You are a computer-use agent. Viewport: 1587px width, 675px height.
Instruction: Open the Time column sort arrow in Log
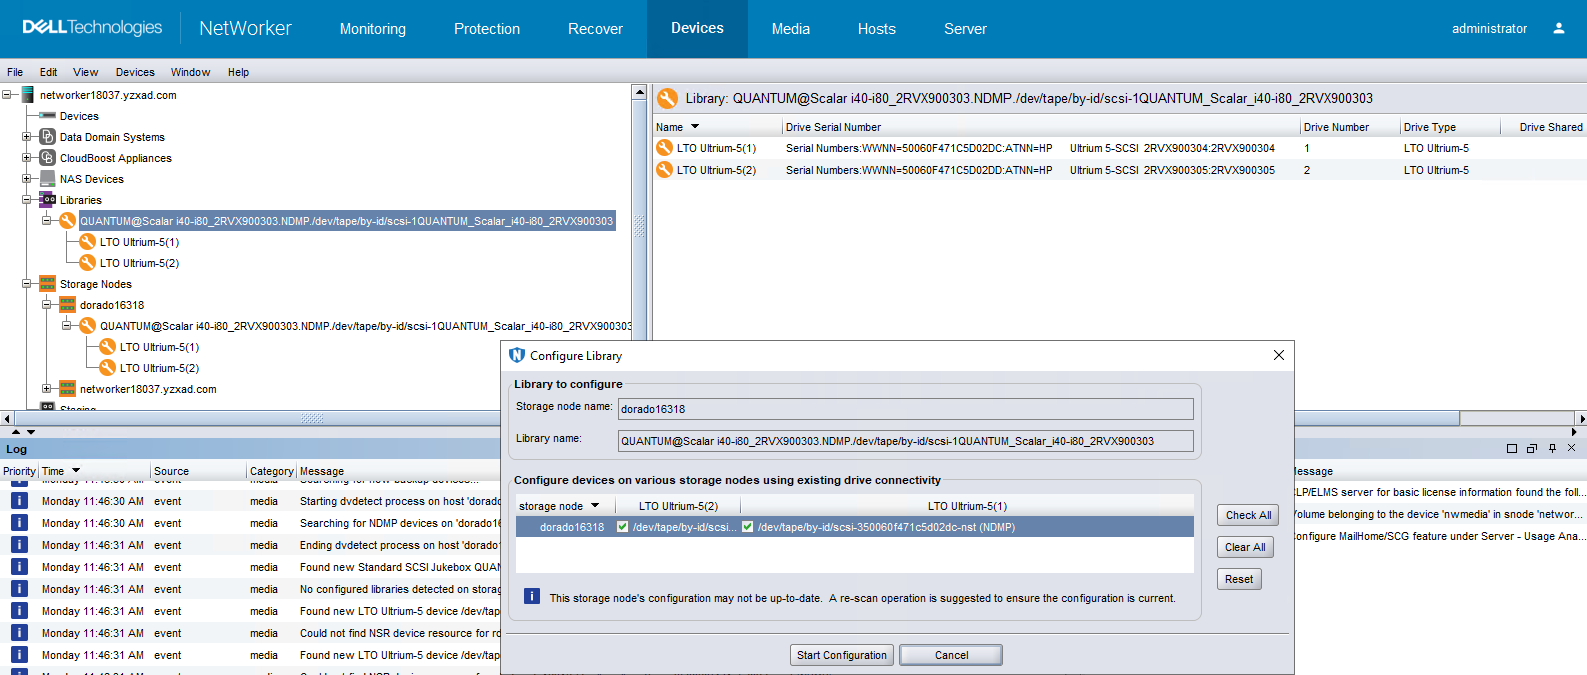tap(76, 471)
